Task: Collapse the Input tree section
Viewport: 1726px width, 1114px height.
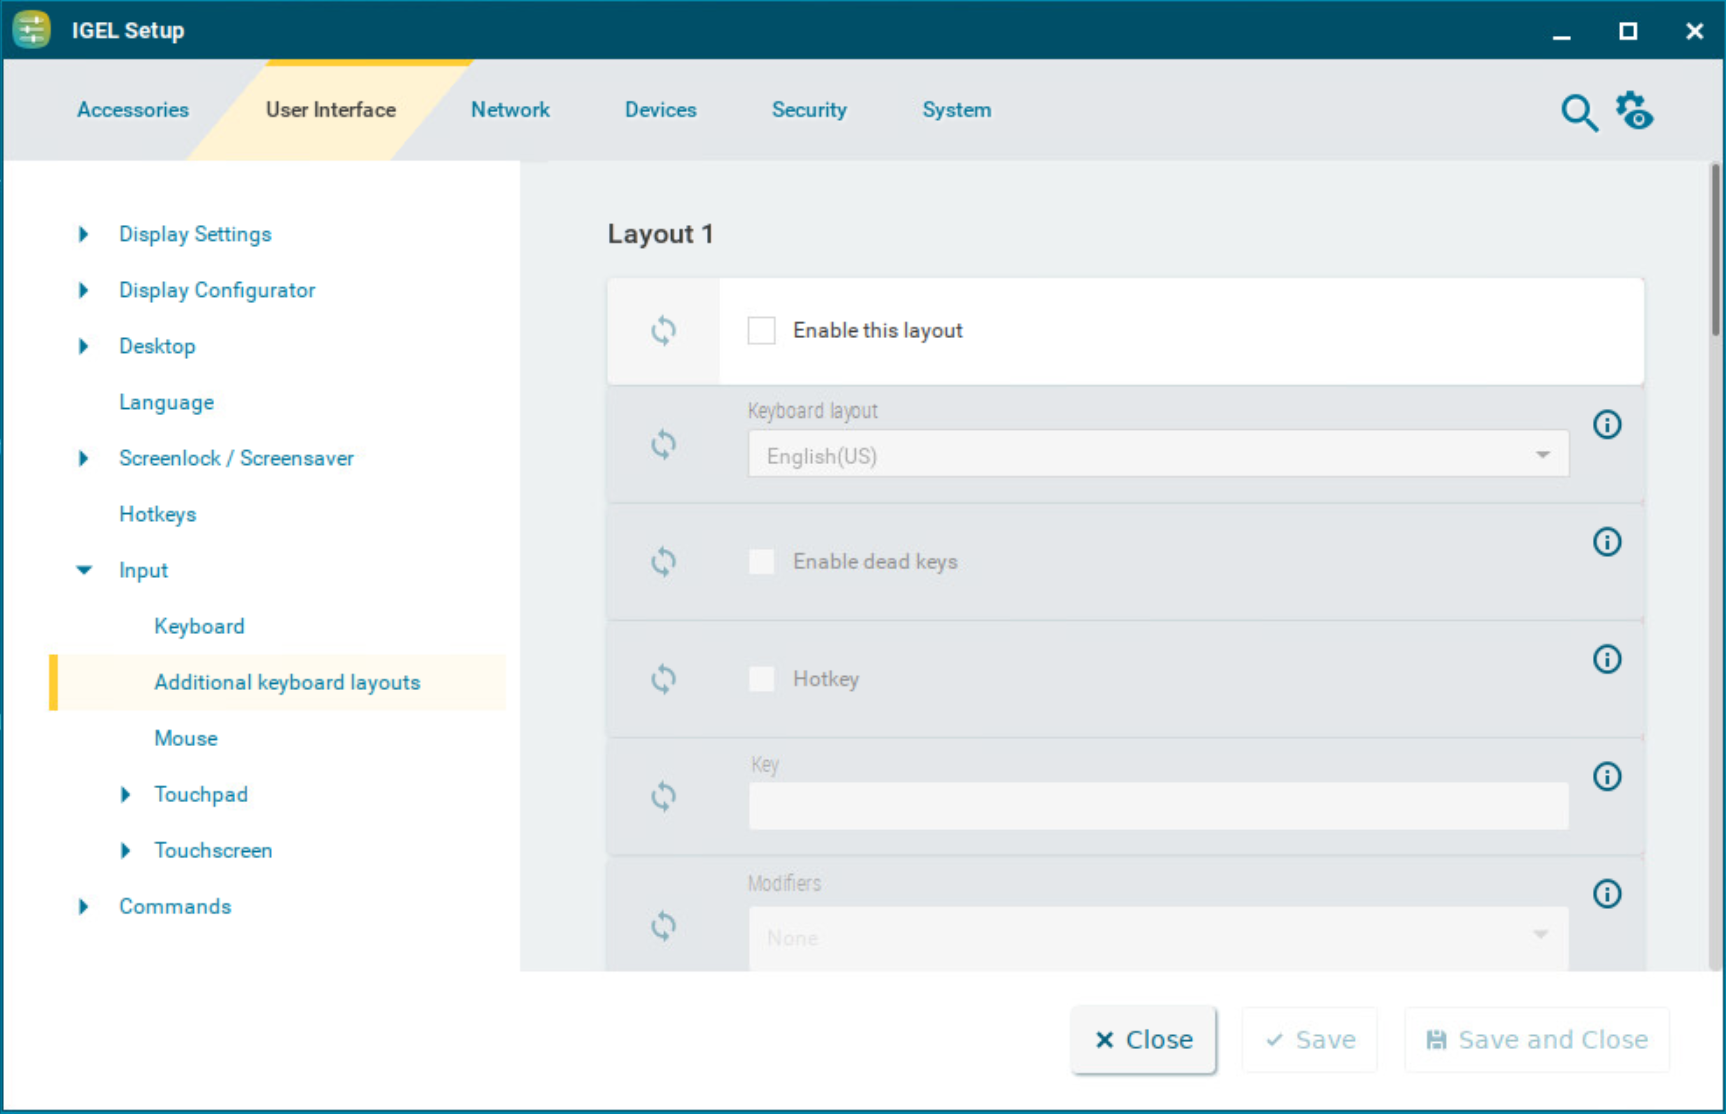Action: 84,570
